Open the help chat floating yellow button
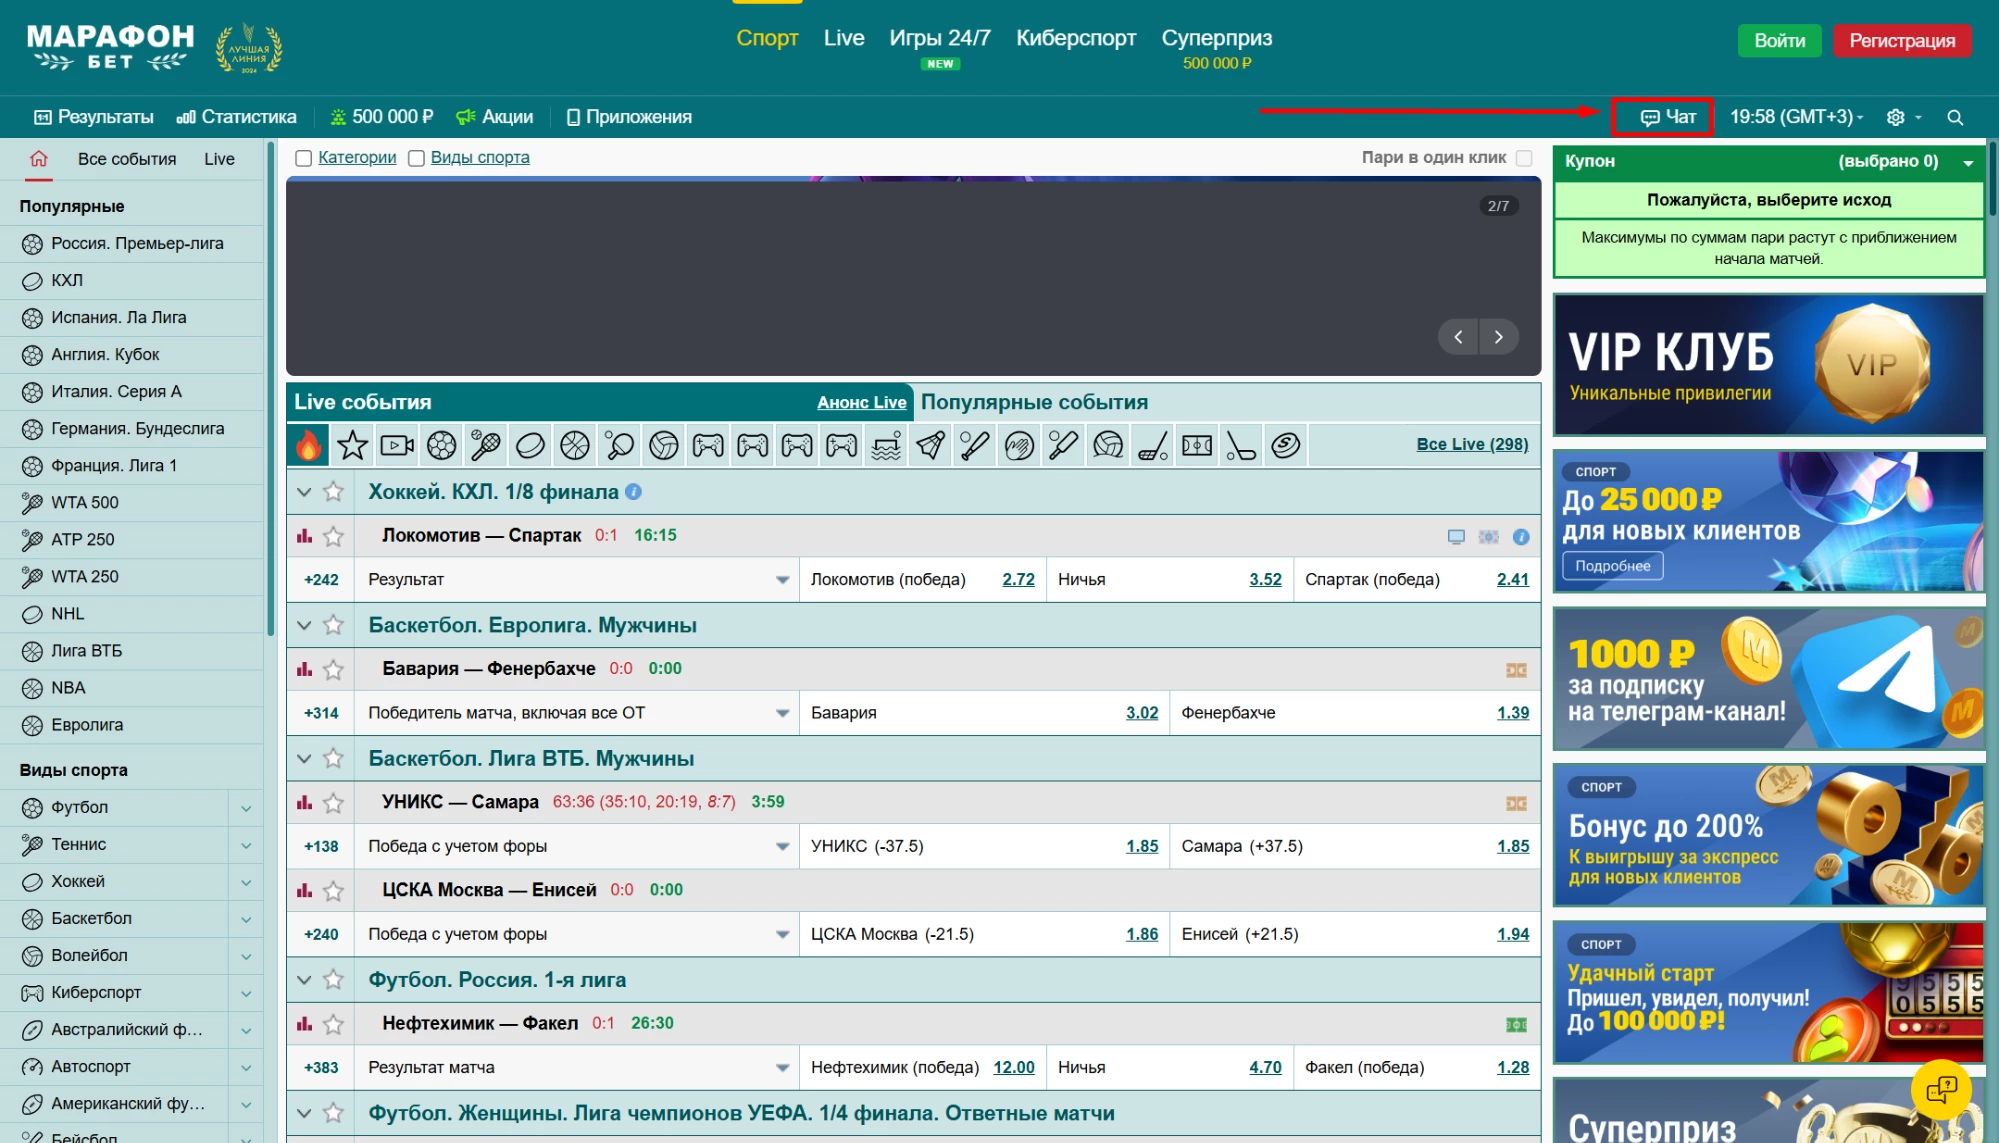Screen dimensions: 1999x1143 click(1940, 1088)
